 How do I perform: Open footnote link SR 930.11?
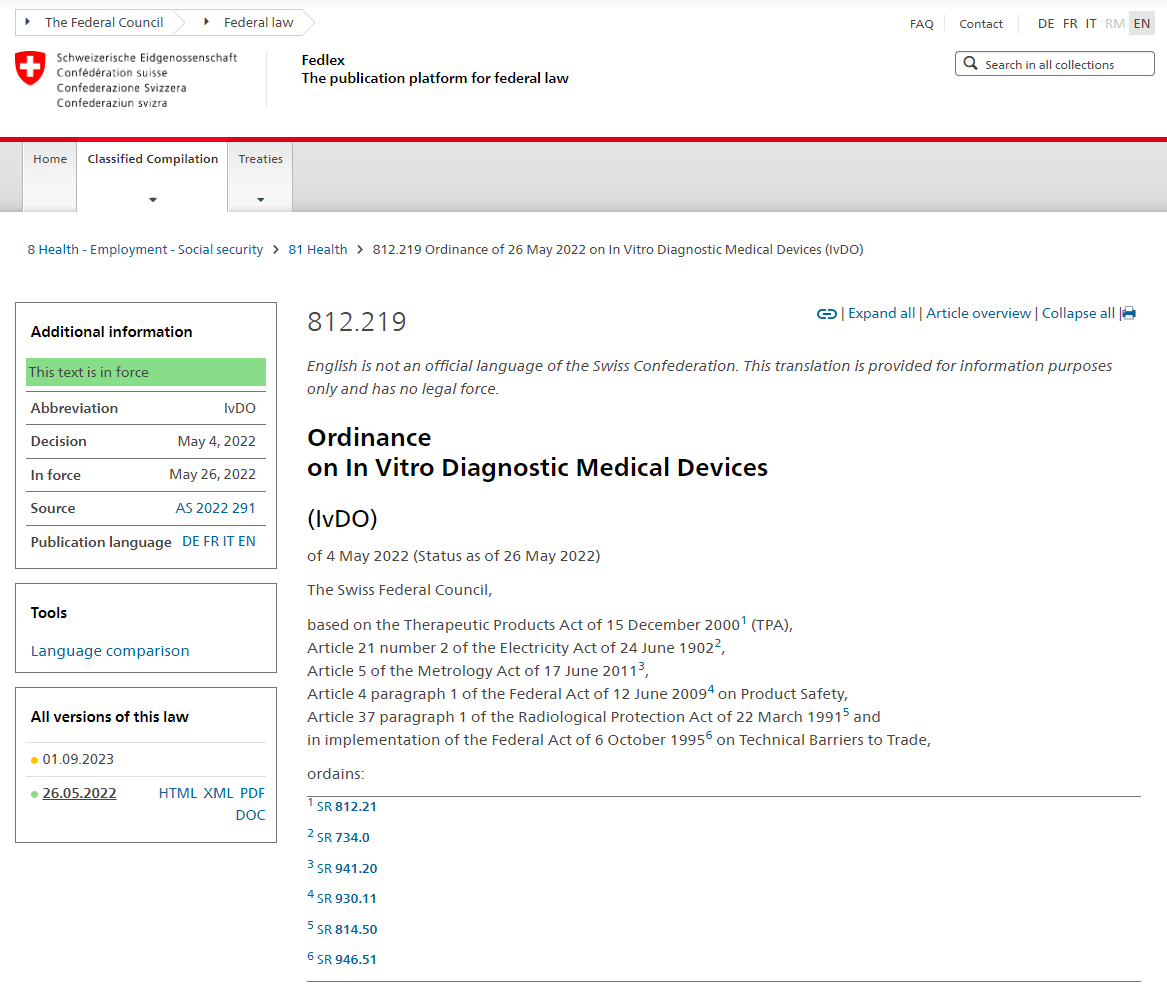(x=347, y=899)
